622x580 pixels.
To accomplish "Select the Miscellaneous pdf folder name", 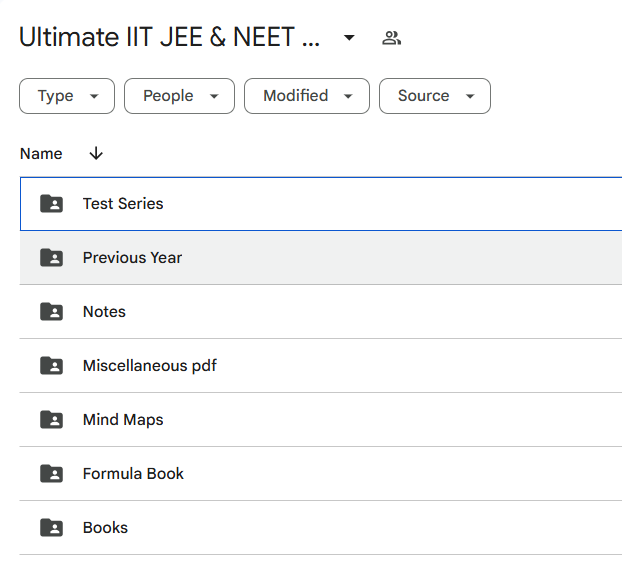I will pyautogui.click(x=150, y=365).
